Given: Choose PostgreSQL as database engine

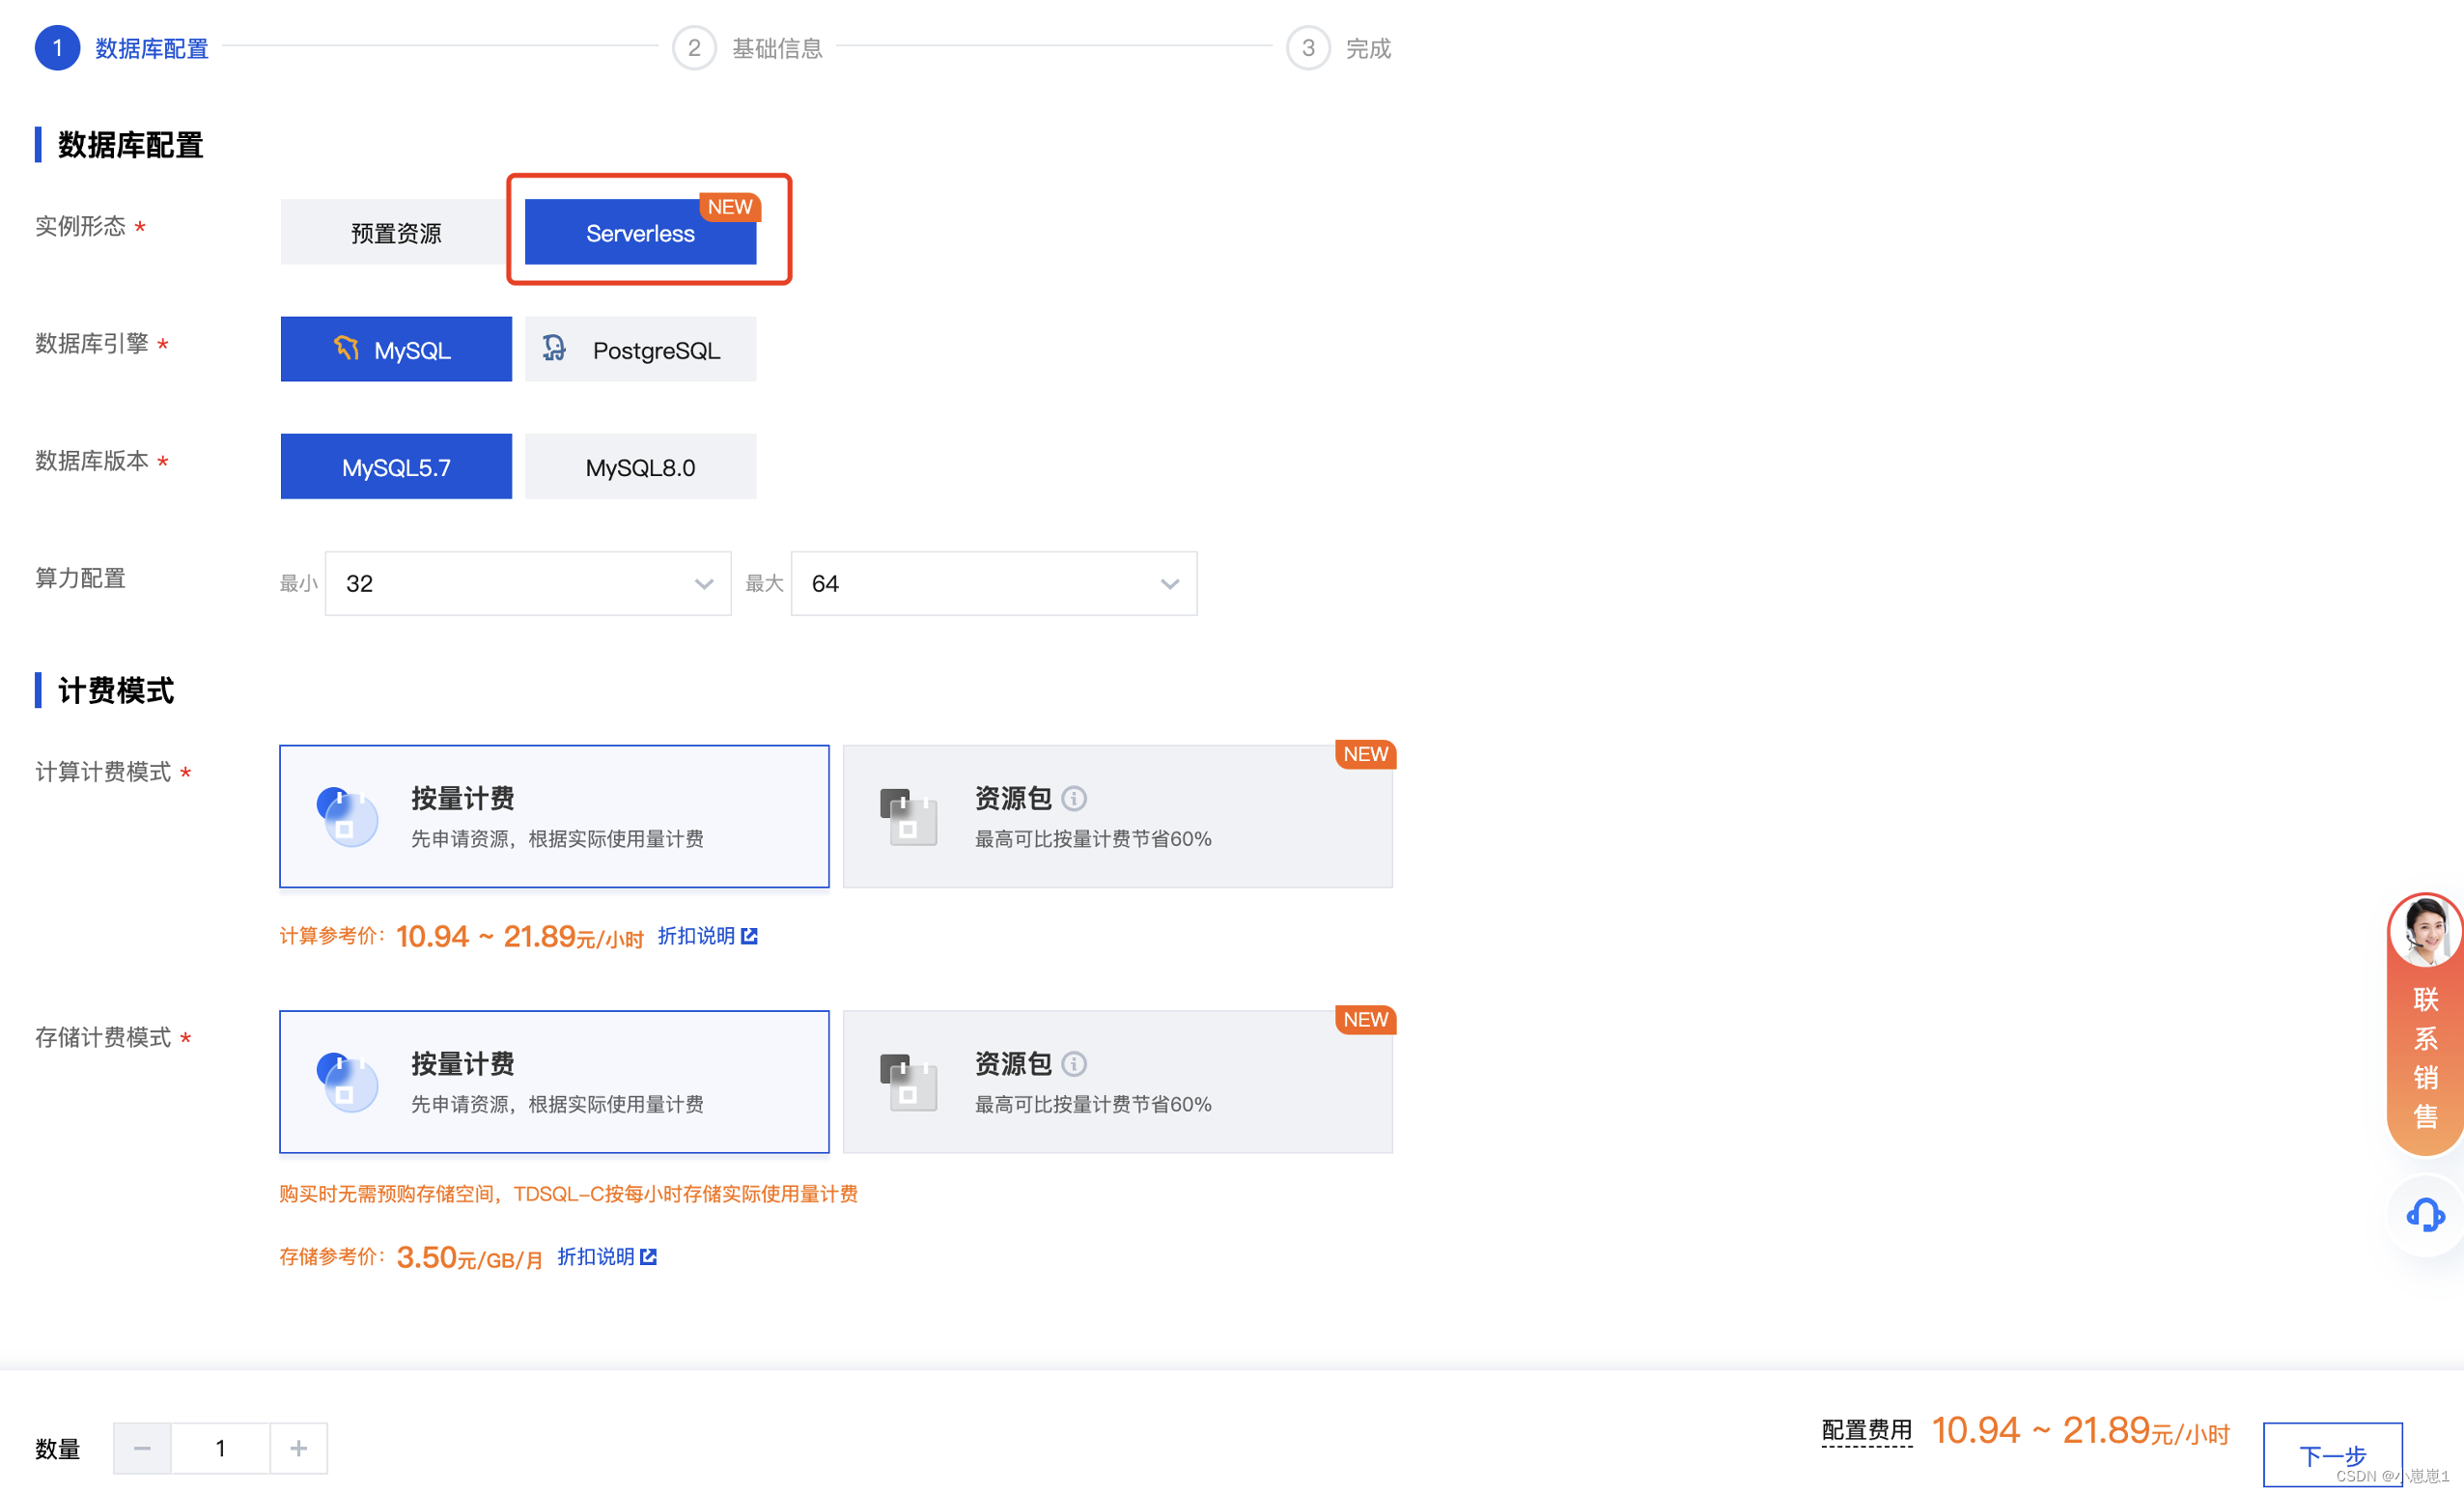Looking at the screenshot, I should 640,349.
